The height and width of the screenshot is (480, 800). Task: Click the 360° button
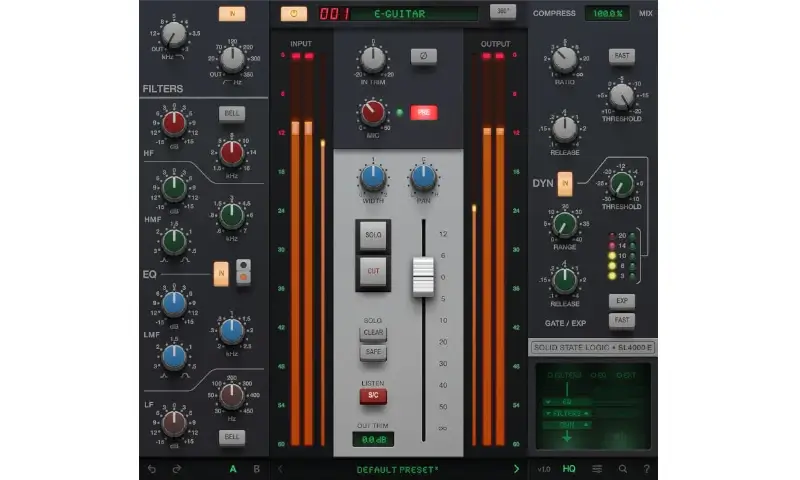pos(503,12)
